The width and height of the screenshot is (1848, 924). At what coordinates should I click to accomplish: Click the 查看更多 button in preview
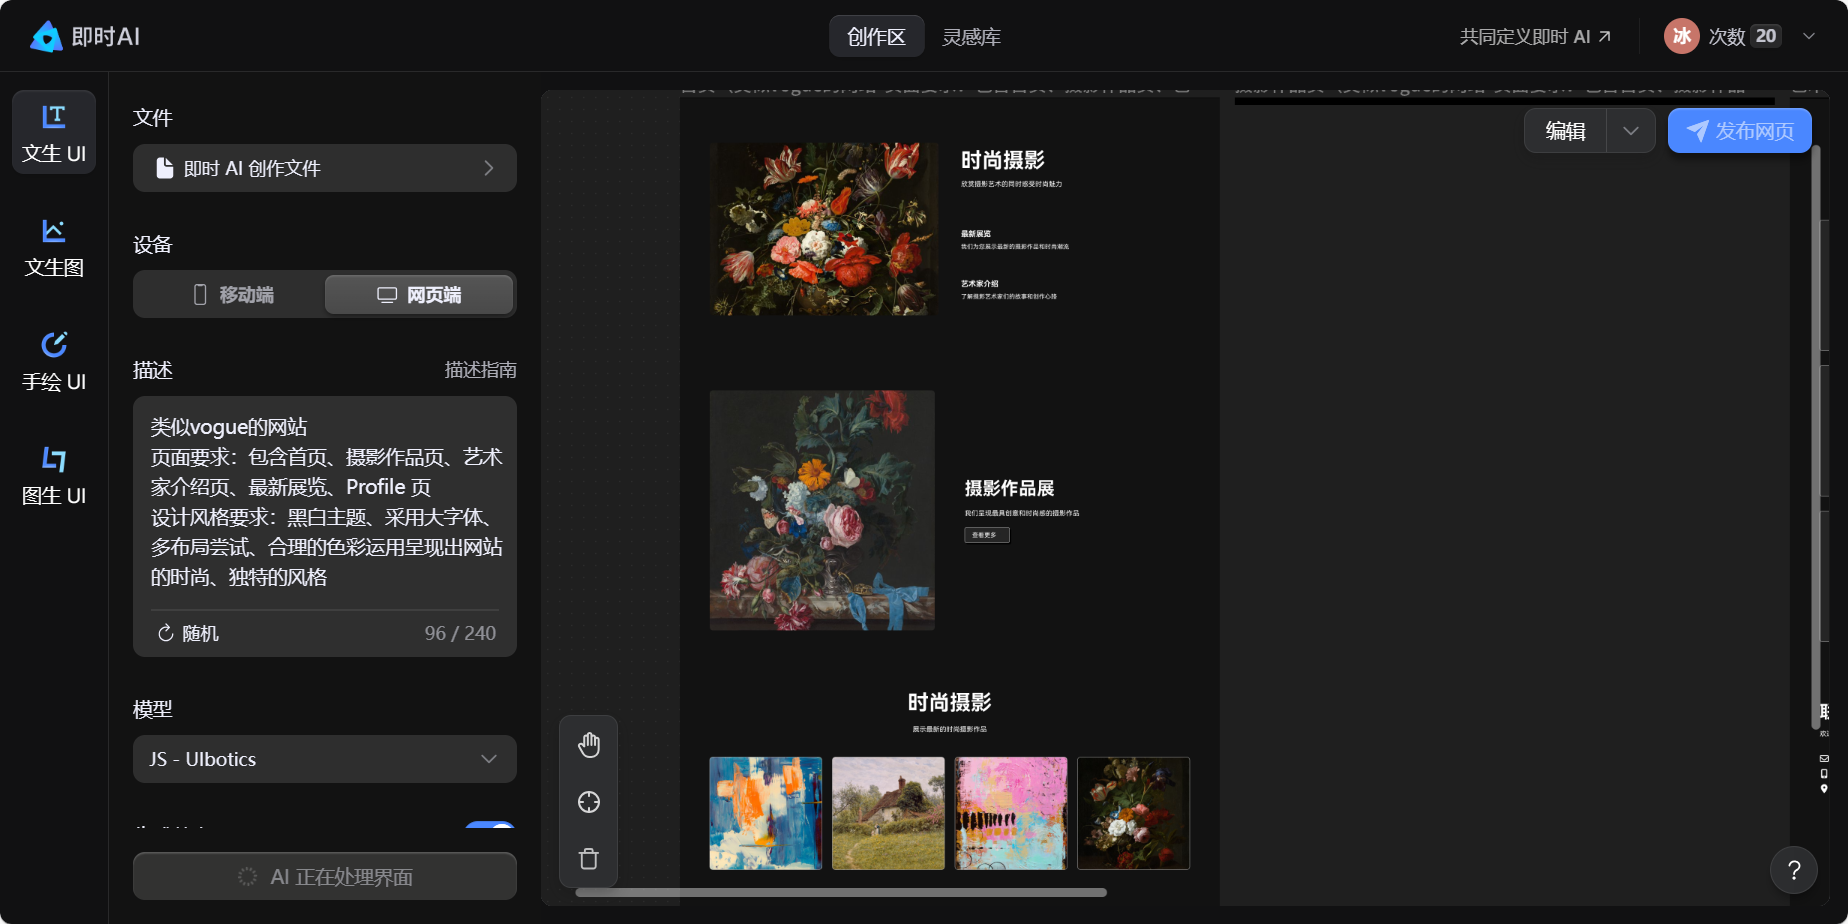click(987, 535)
